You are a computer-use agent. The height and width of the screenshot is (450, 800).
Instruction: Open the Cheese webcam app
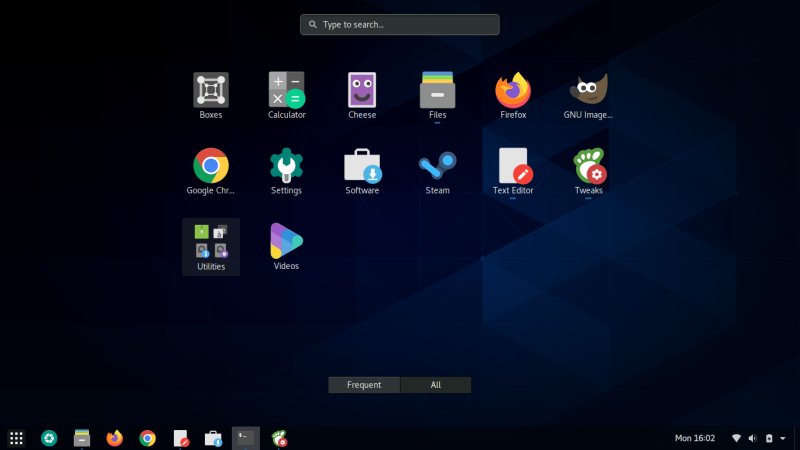point(362,91)
